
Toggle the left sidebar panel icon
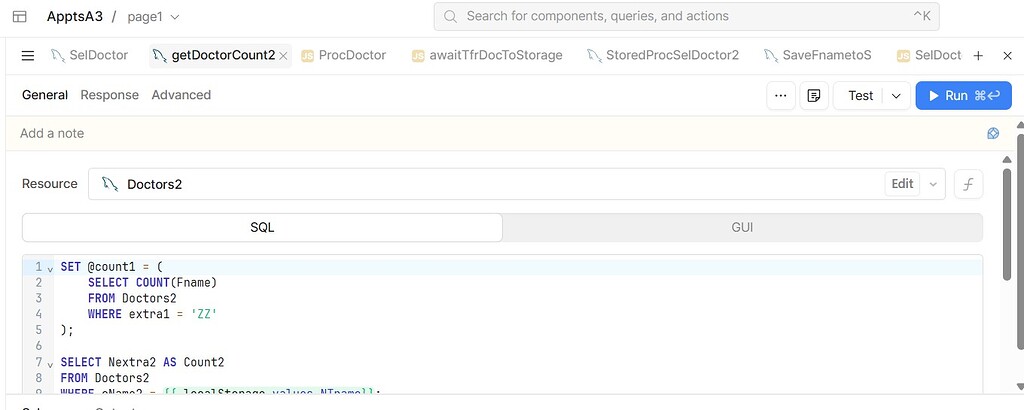[20, 17]
